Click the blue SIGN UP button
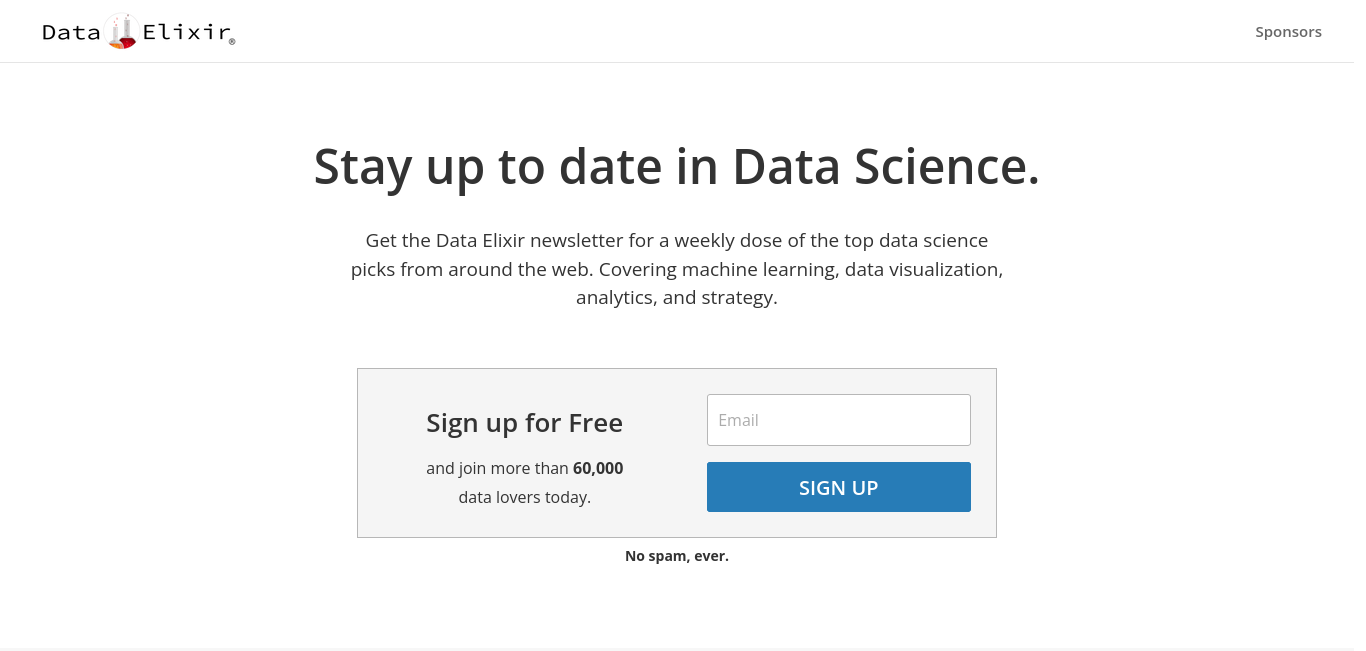Image resolution: width=1366 pixels, height=651 pixels. pyautogui.click(x=839, y=487)
